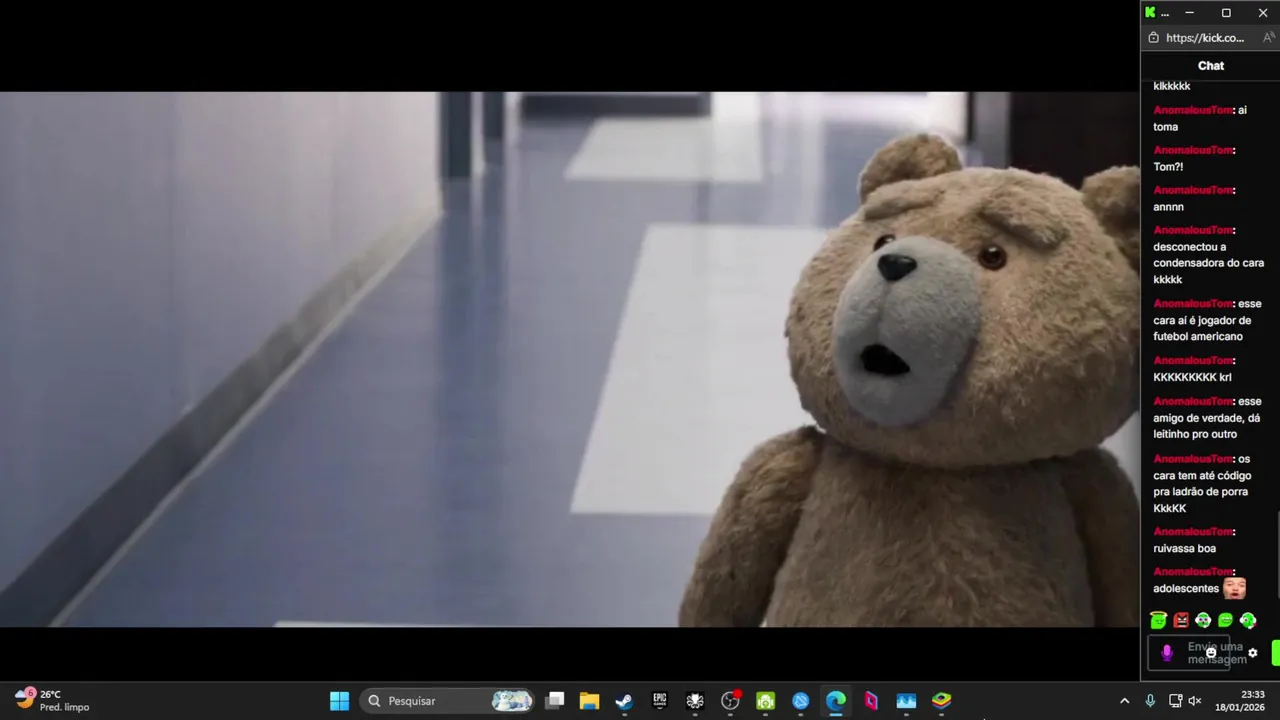Click the 'Chat' header label

coord(1210,66)
